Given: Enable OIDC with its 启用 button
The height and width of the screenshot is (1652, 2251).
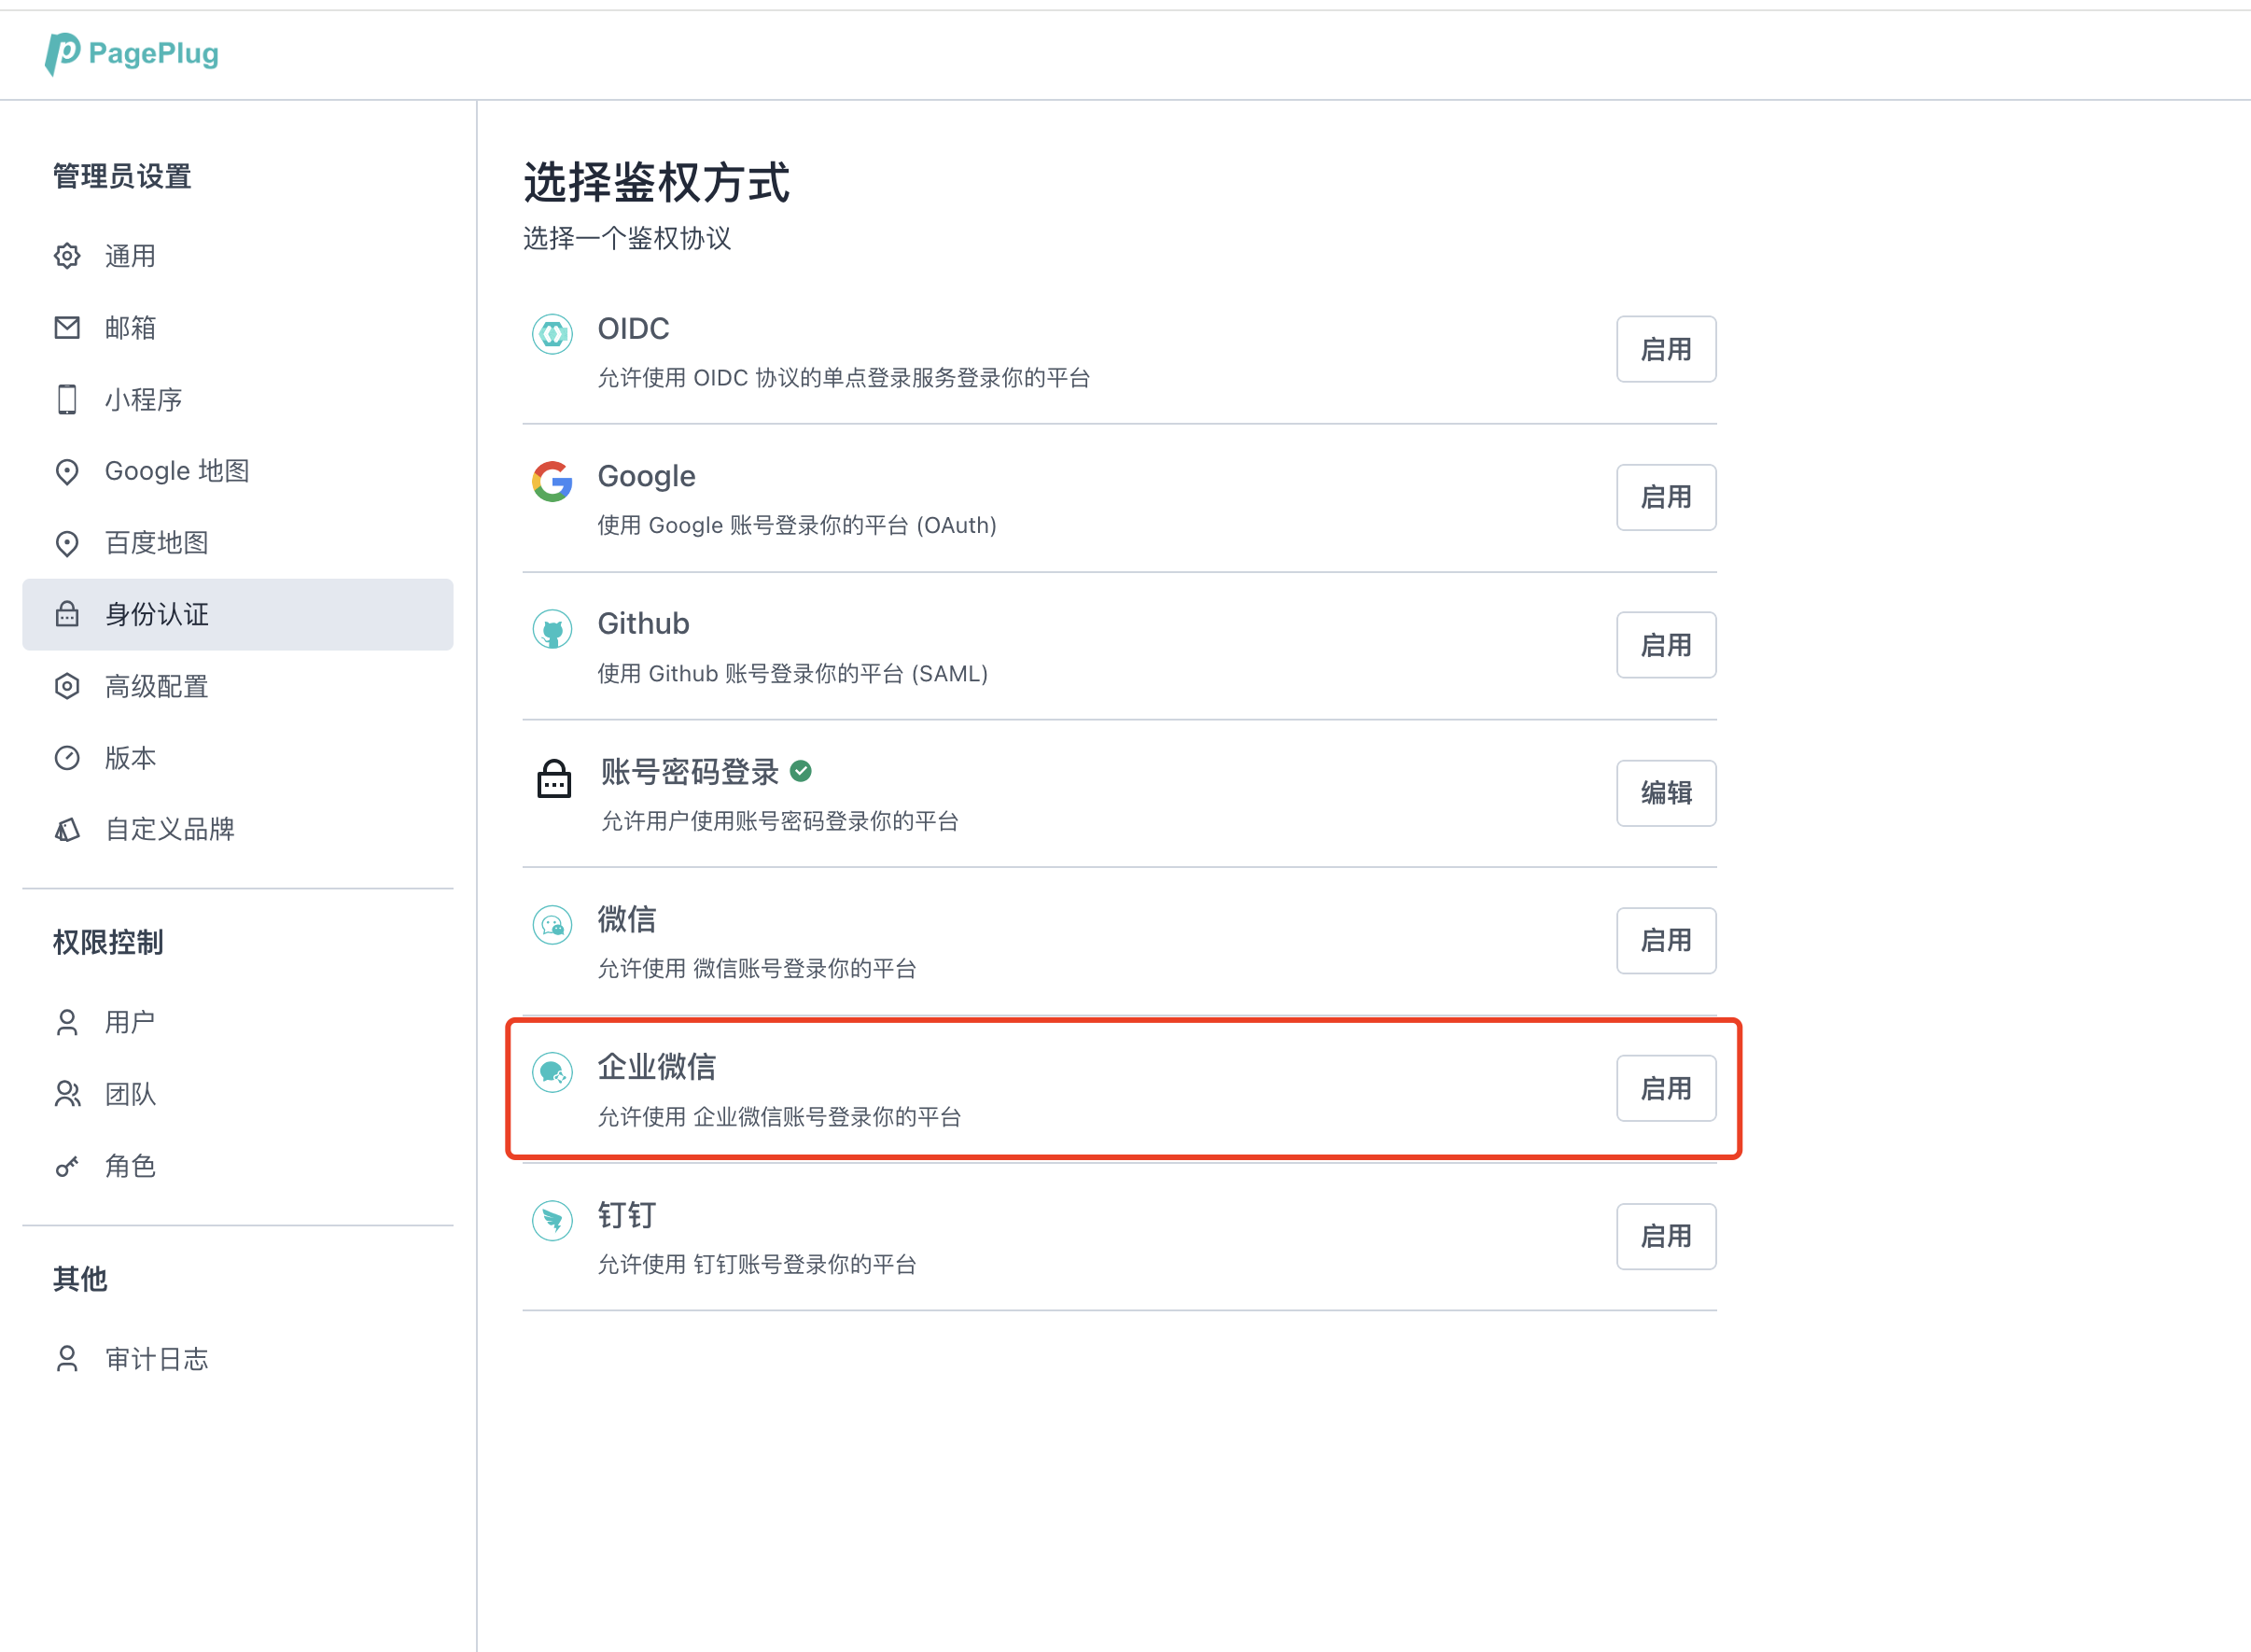Looking at the screenshot, I should click(1666, 349).
